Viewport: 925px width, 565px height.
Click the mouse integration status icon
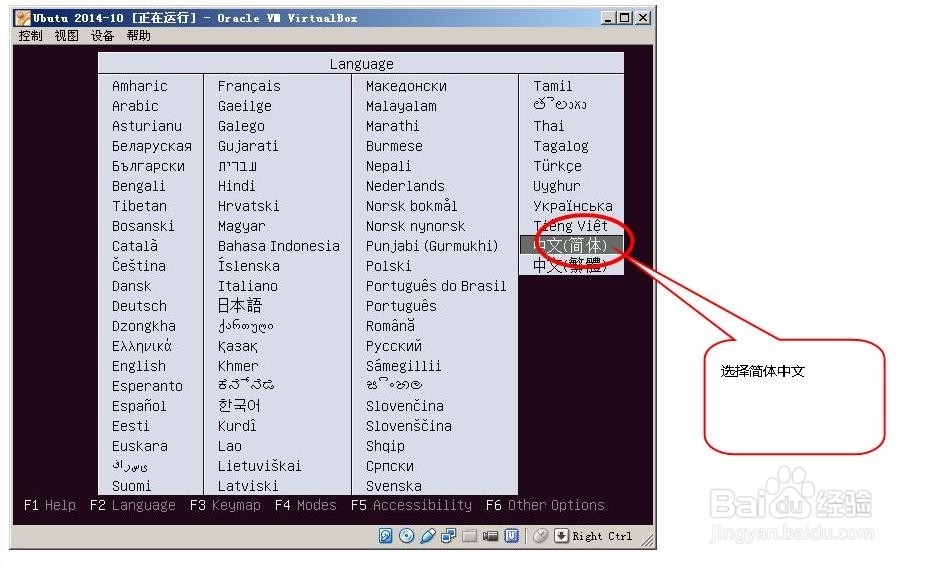(540, 536)
